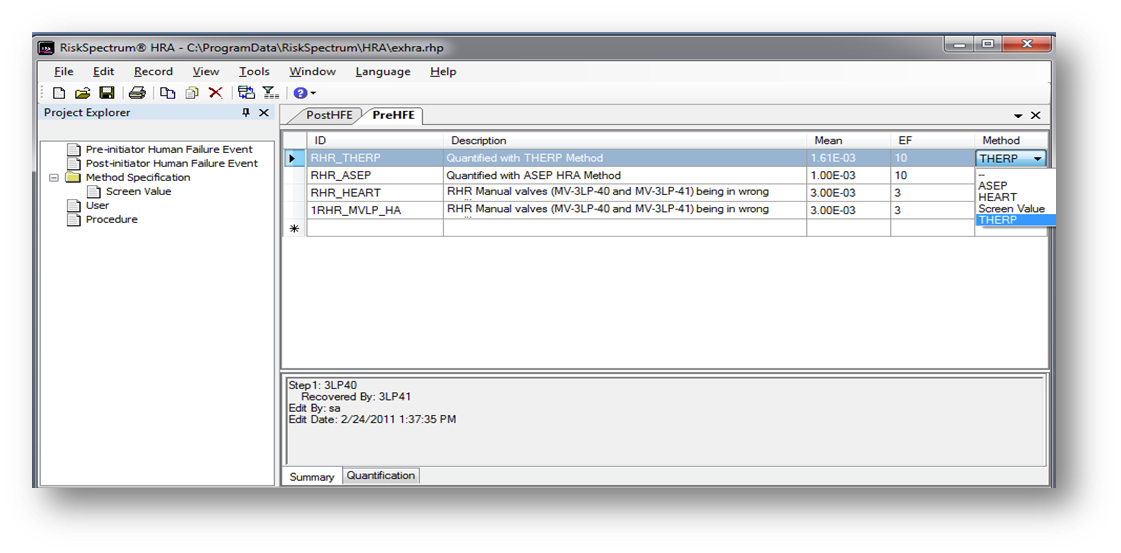Pick Screen Value in the Method list
The image size is (1121, 553).
[1011, 209]
